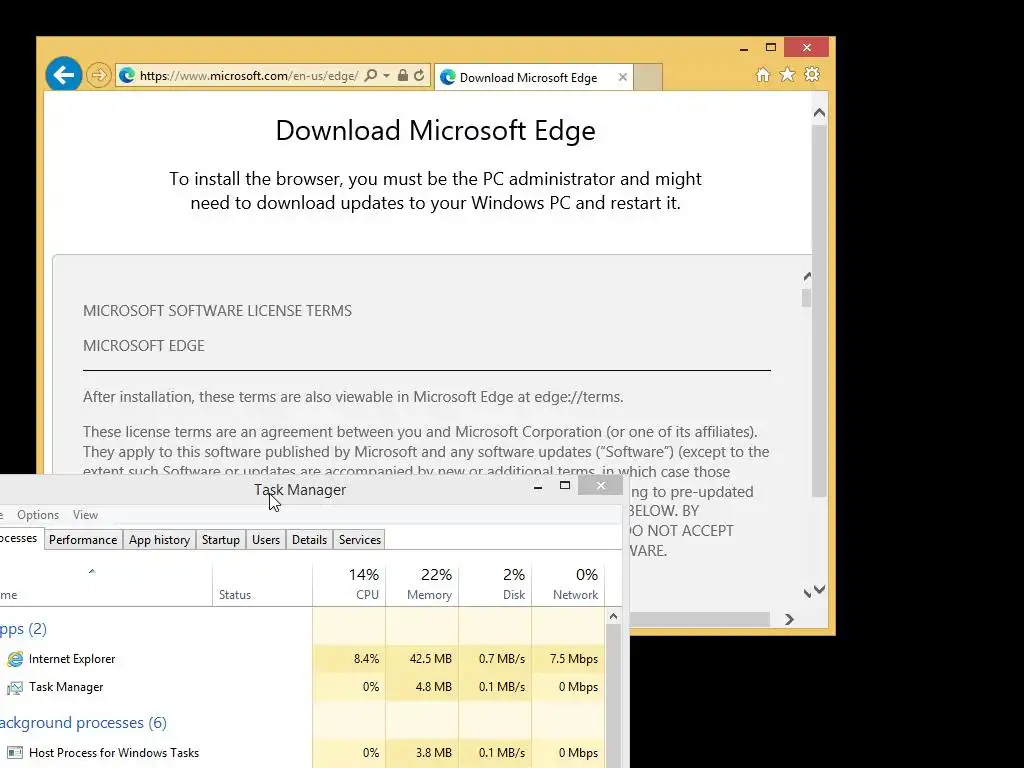1024x768 pixels.
Task: Click the license terms box scroll-up arrow
Action: (807, 277)
